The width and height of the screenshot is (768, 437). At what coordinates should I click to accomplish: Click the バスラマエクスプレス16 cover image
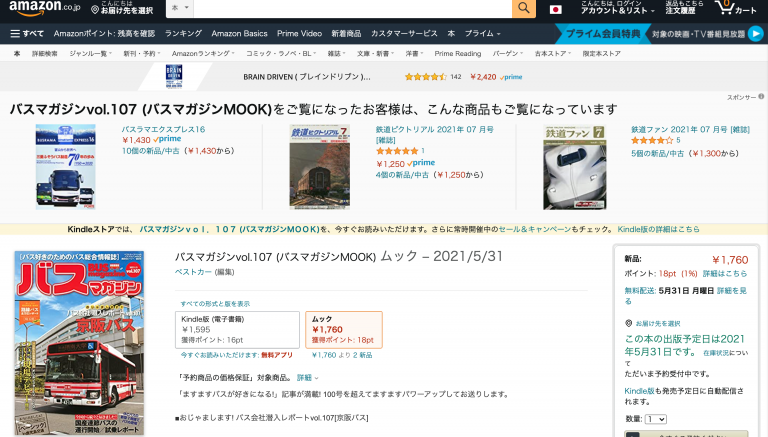[66, 167]
